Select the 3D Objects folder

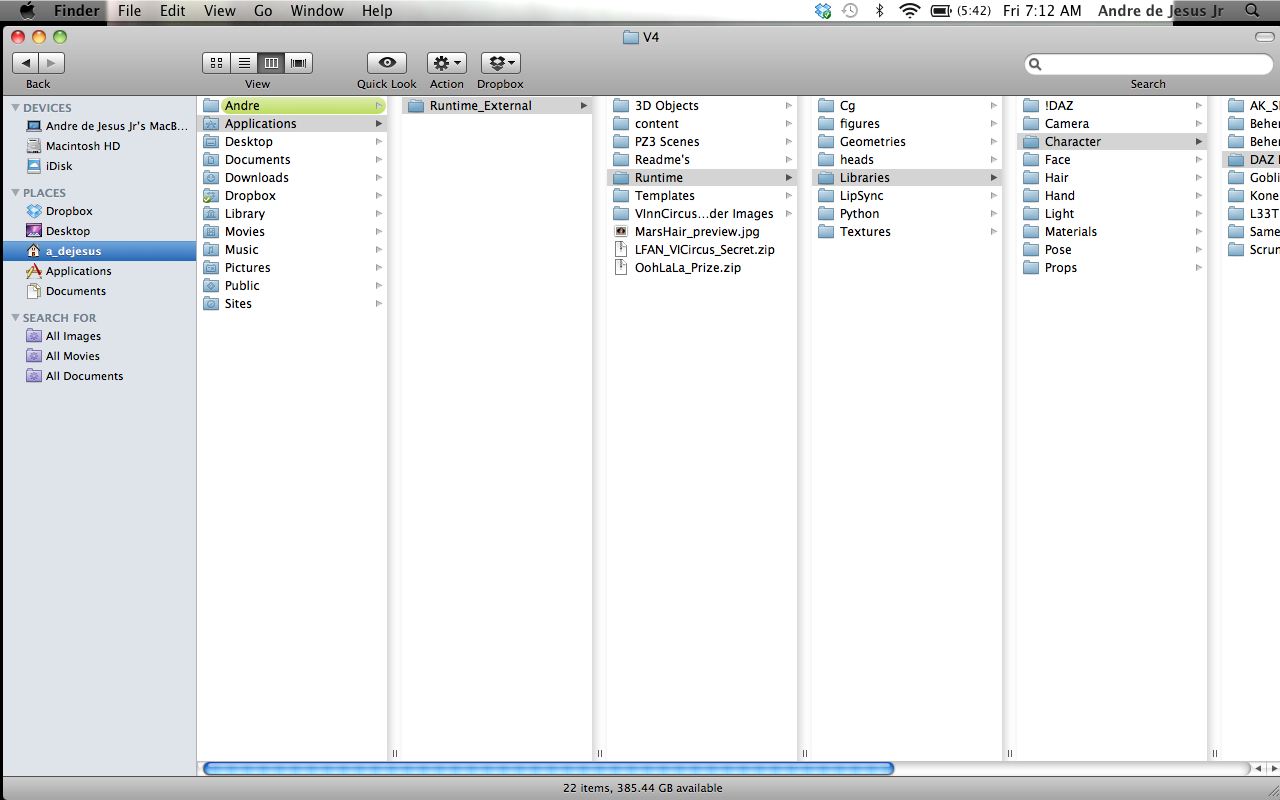pyautogui.click(x=702, y=106)
